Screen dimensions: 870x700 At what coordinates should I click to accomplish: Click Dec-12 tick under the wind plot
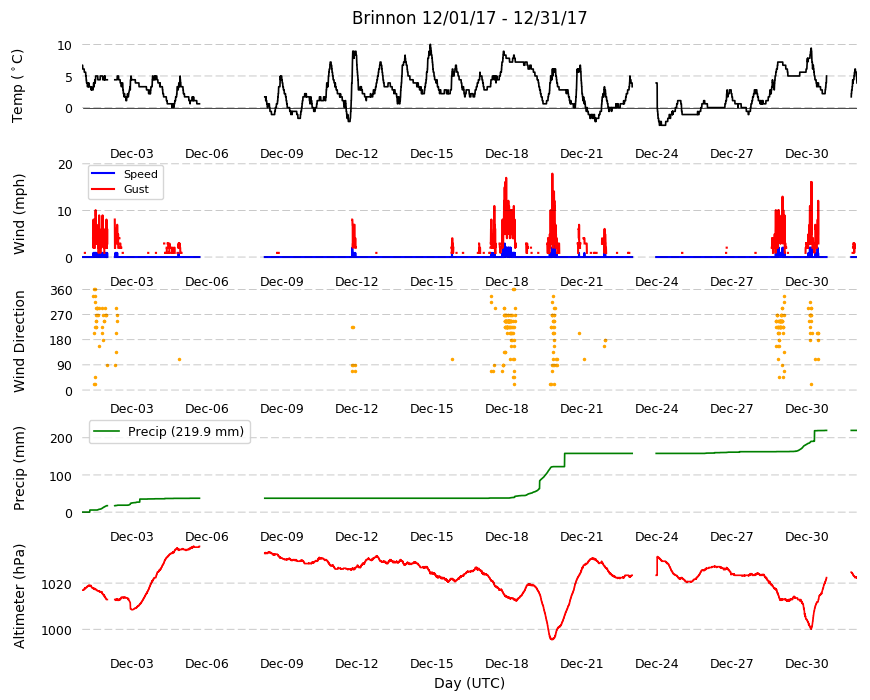pos(356,281)
